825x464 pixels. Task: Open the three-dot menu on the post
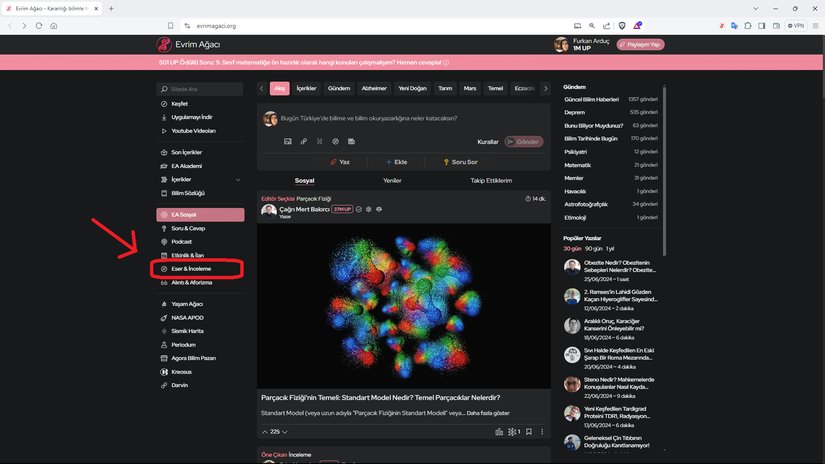[543, 432]
